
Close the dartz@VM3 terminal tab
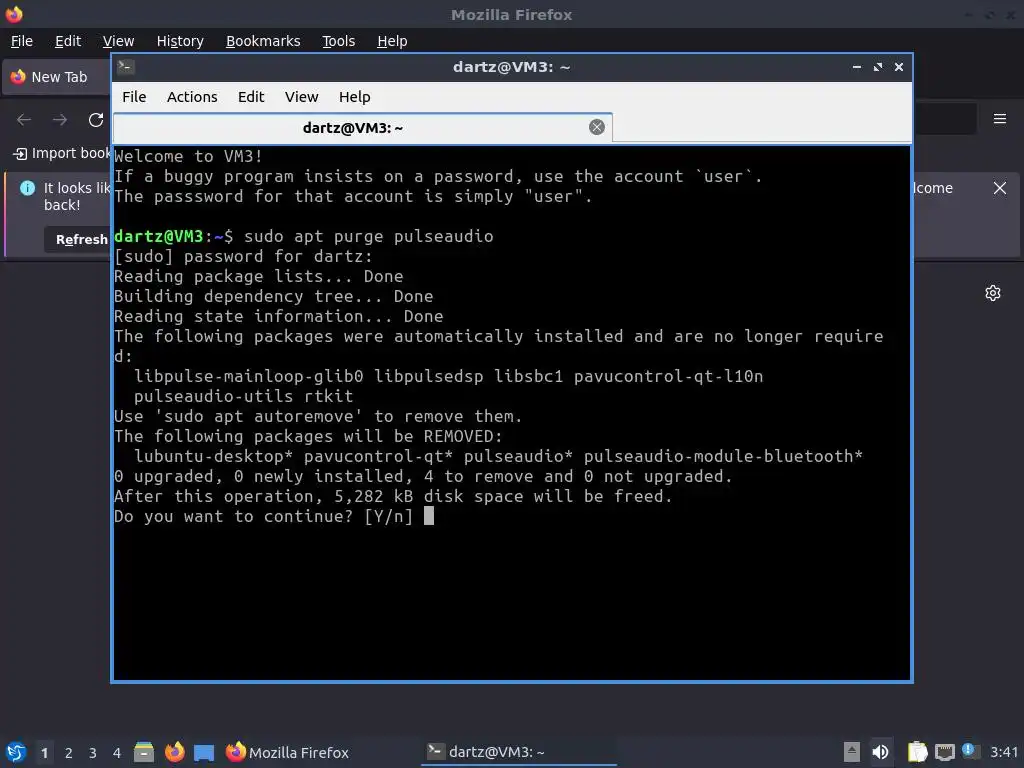(x=596, y=127)
